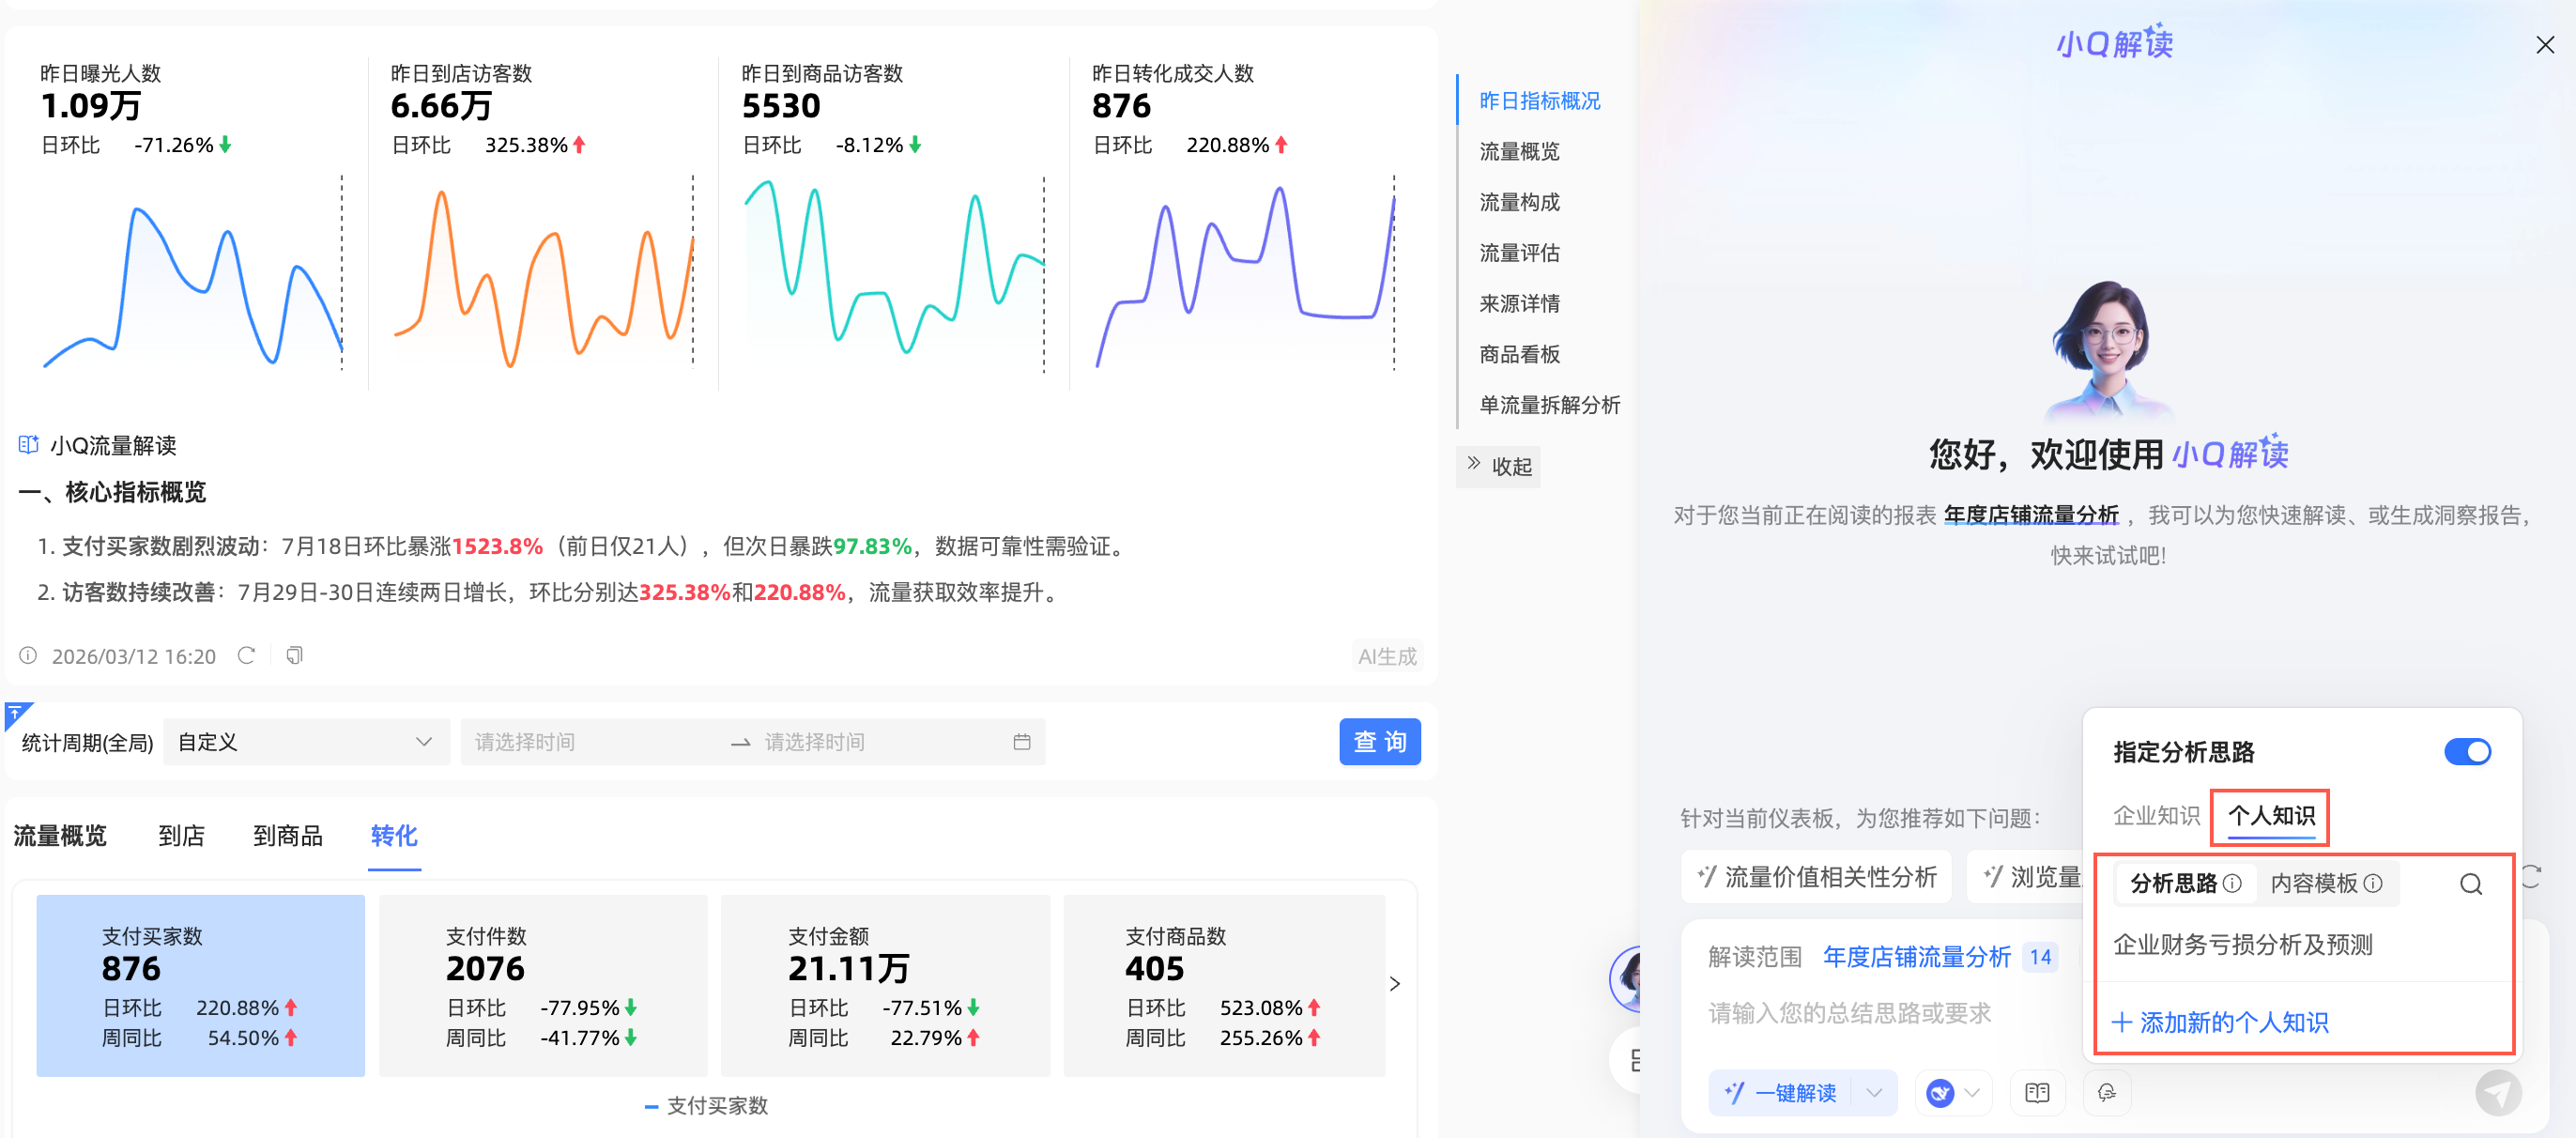
Task: Click the open-book knowledge icon in the chat toolbar
Action: [x=2037, y=1092]
